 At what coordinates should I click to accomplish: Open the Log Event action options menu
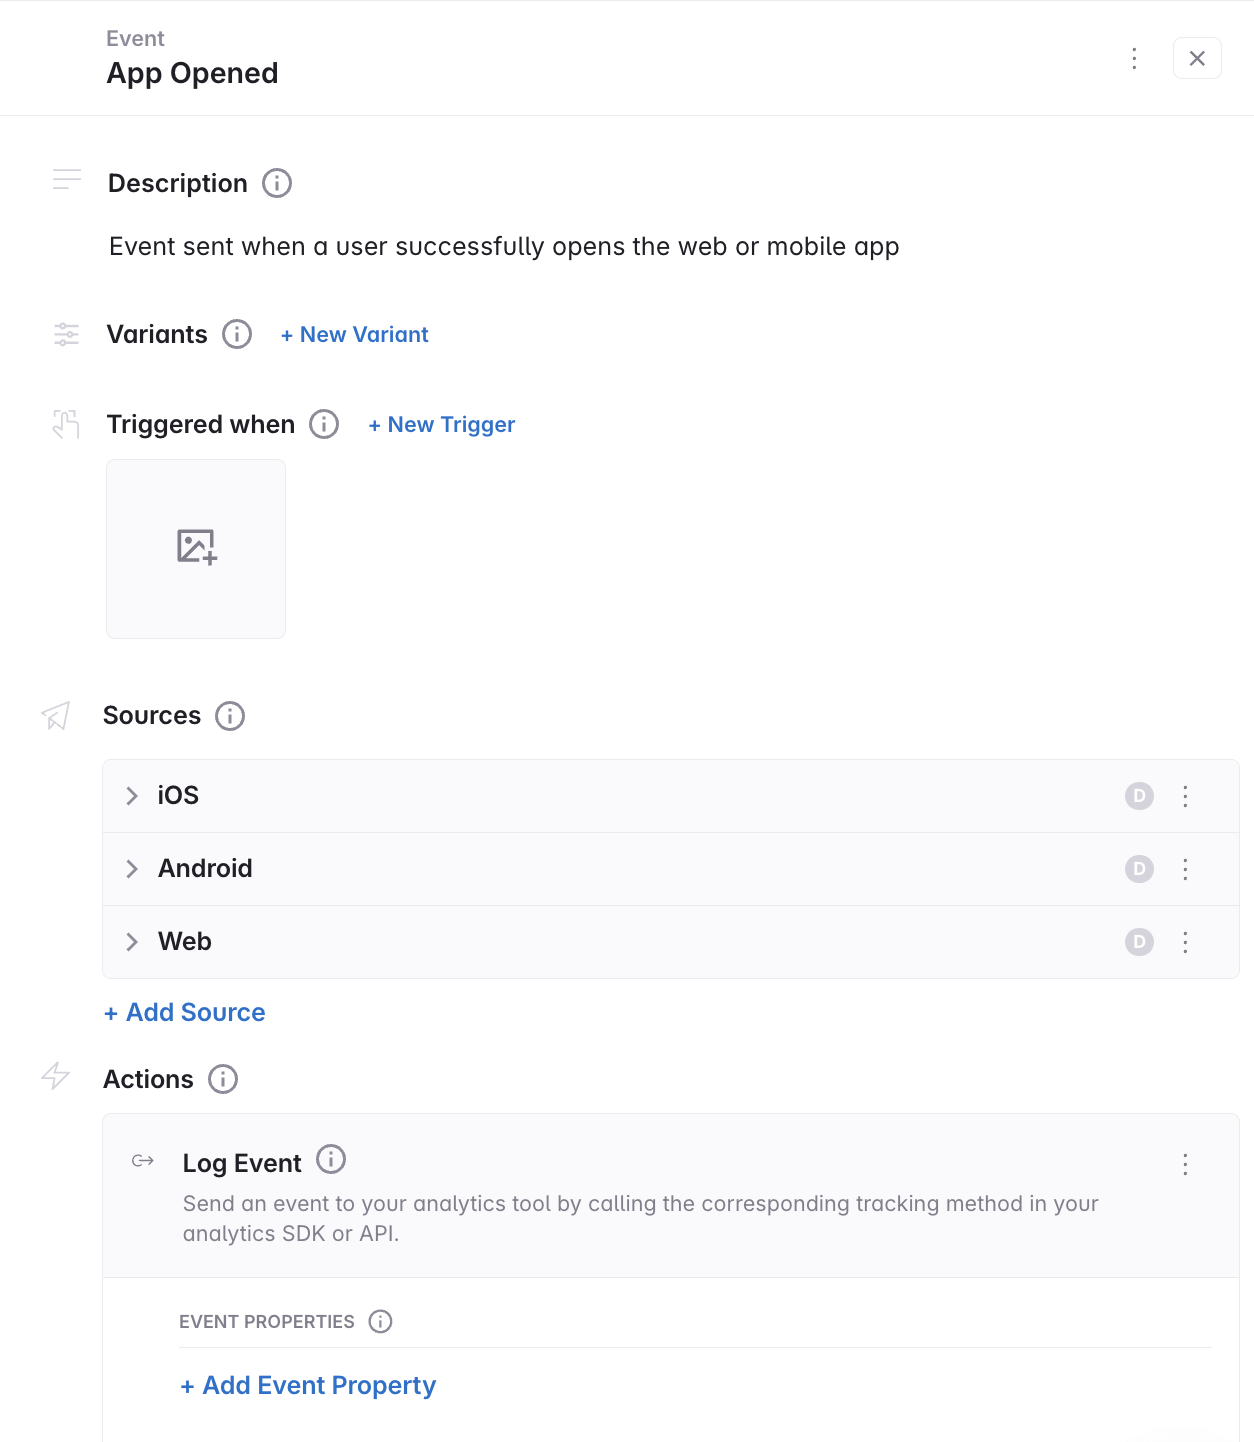tap(1185, 1164)
